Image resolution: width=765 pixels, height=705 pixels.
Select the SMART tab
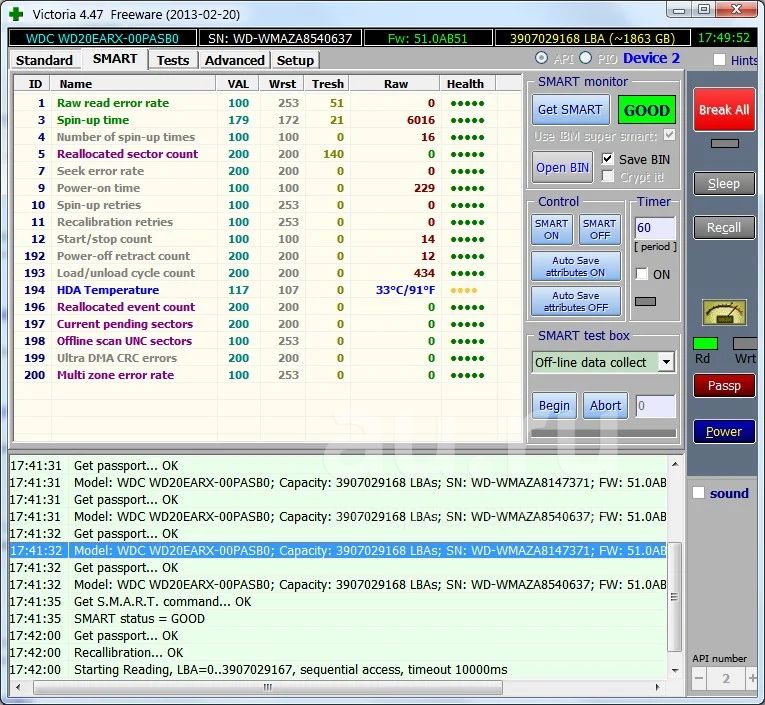[115, 59]
